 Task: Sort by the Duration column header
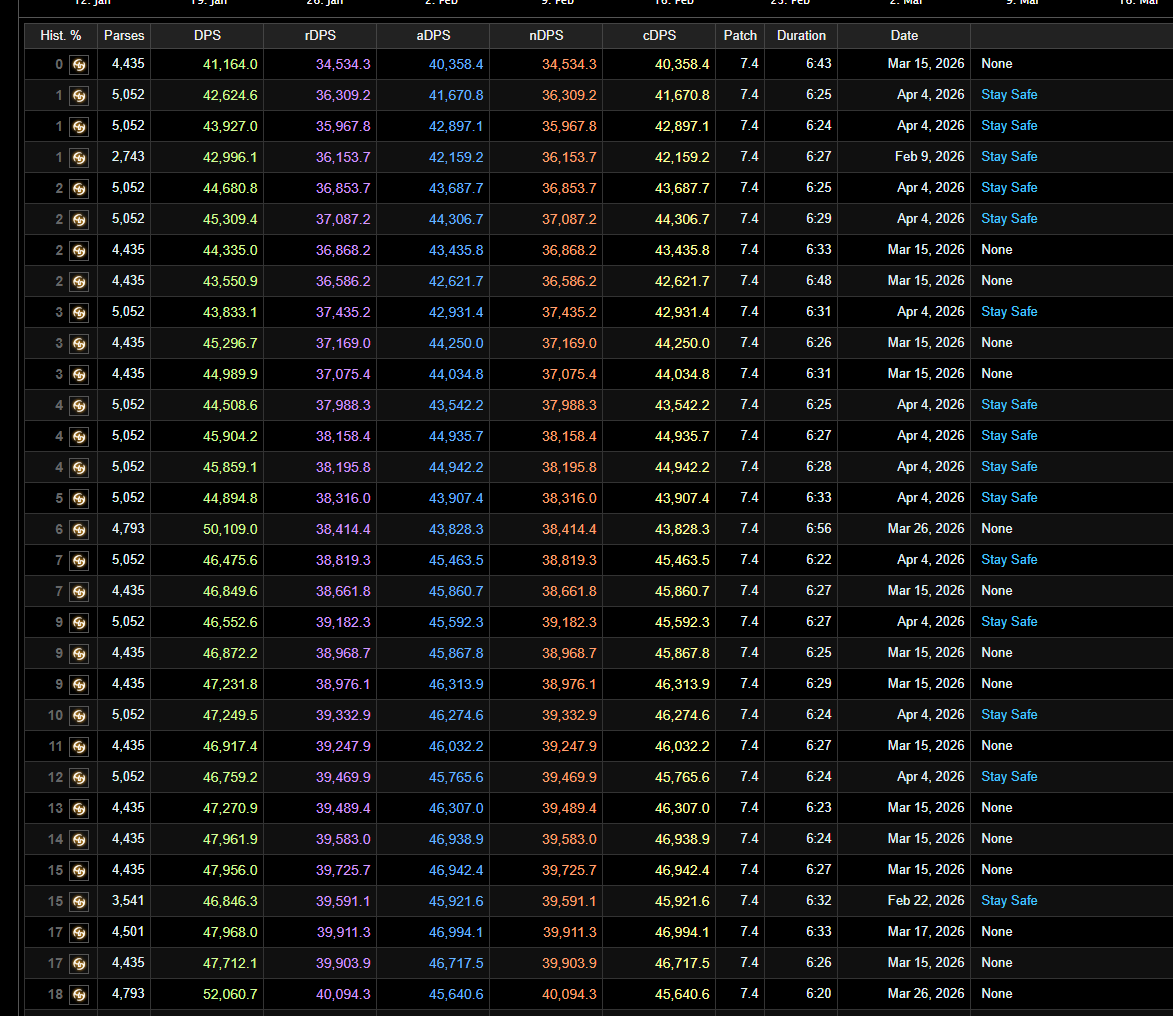coord(801,36)
